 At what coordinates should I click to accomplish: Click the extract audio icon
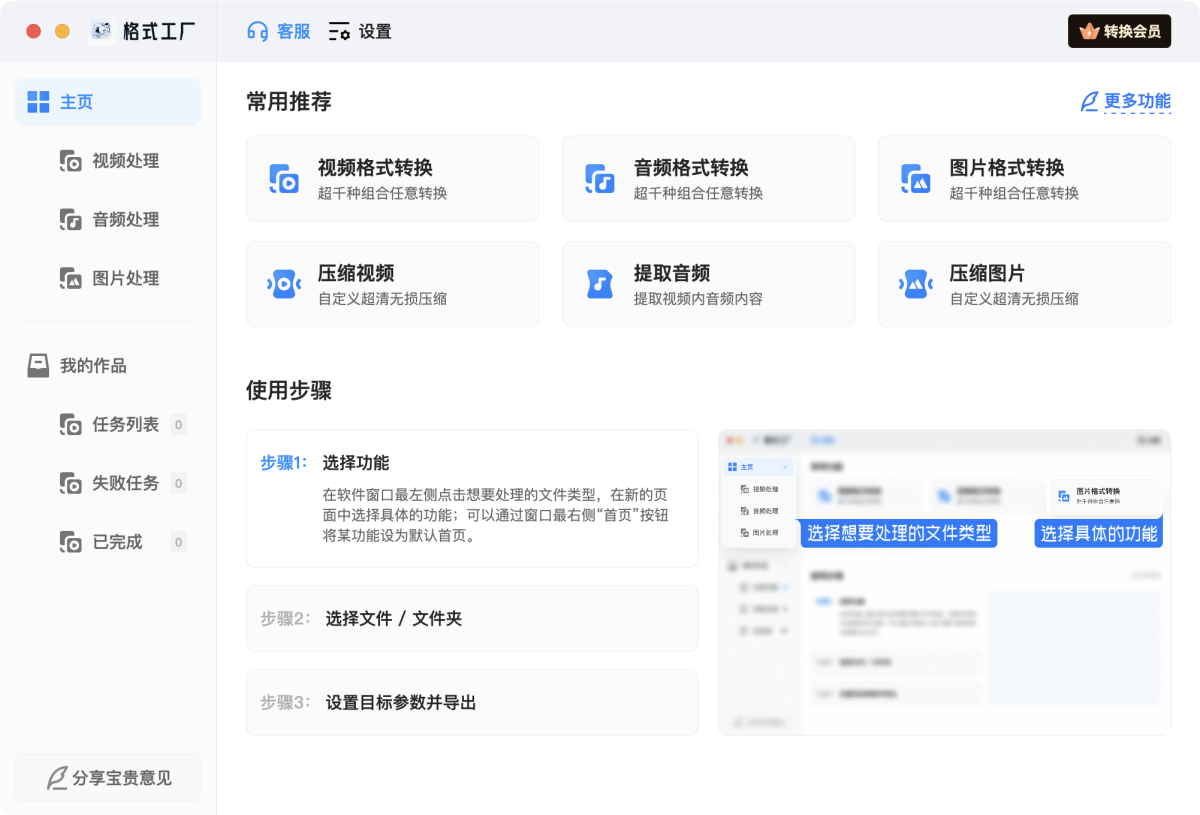(600, 284)
